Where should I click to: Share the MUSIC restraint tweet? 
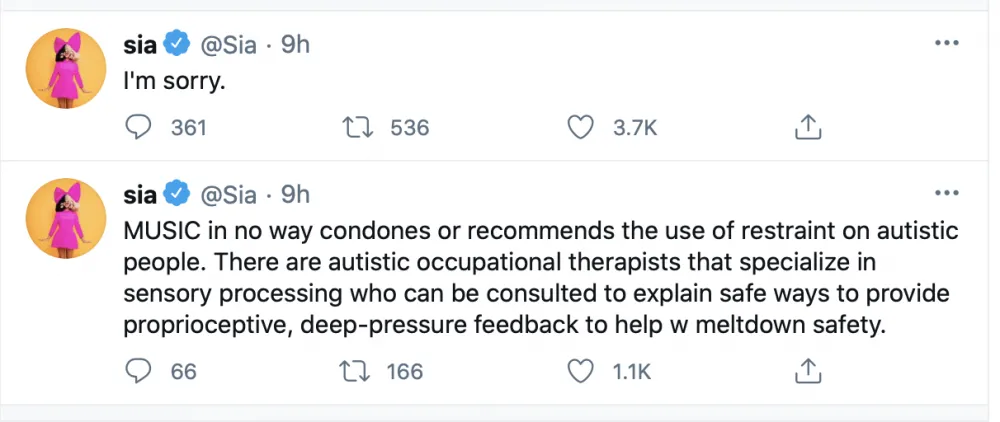[x=807, y=371]
